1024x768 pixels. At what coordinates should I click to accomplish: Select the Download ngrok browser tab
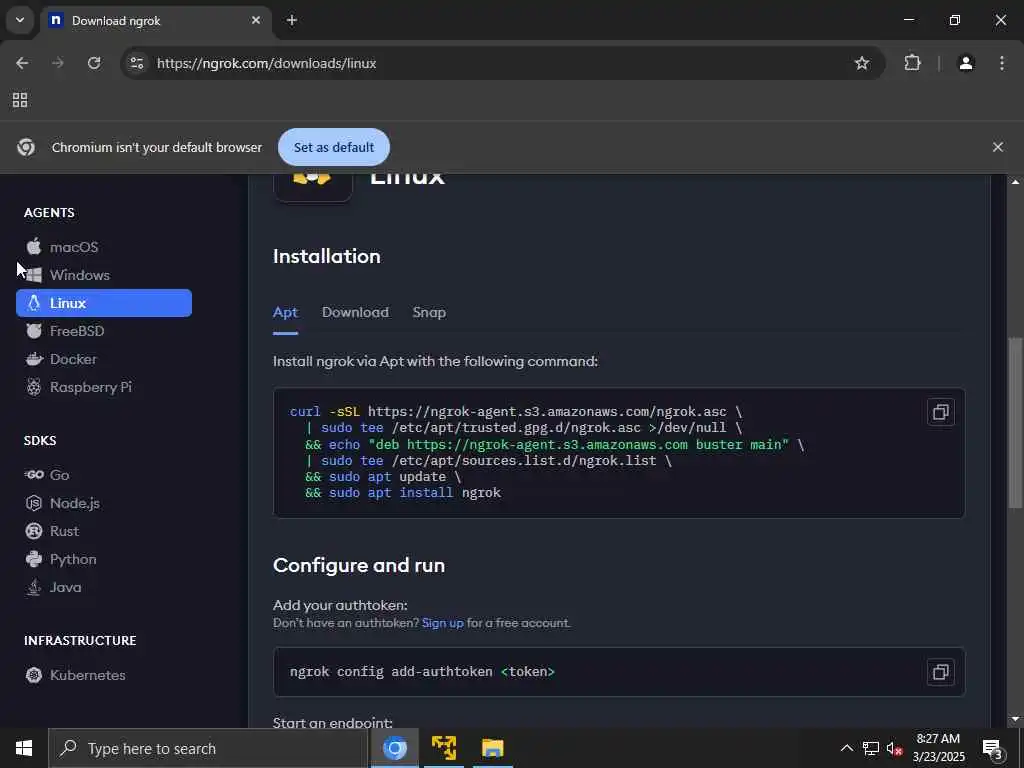[156, 21]
